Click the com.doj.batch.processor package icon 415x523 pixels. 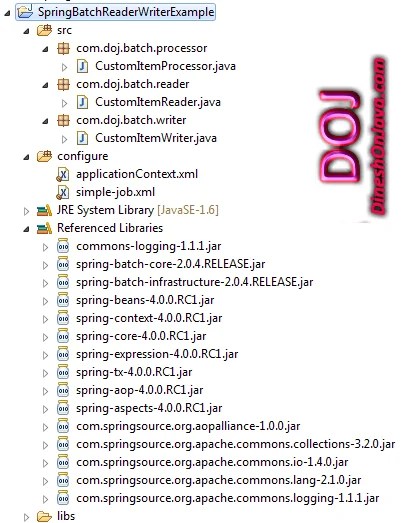click(63, 48)
